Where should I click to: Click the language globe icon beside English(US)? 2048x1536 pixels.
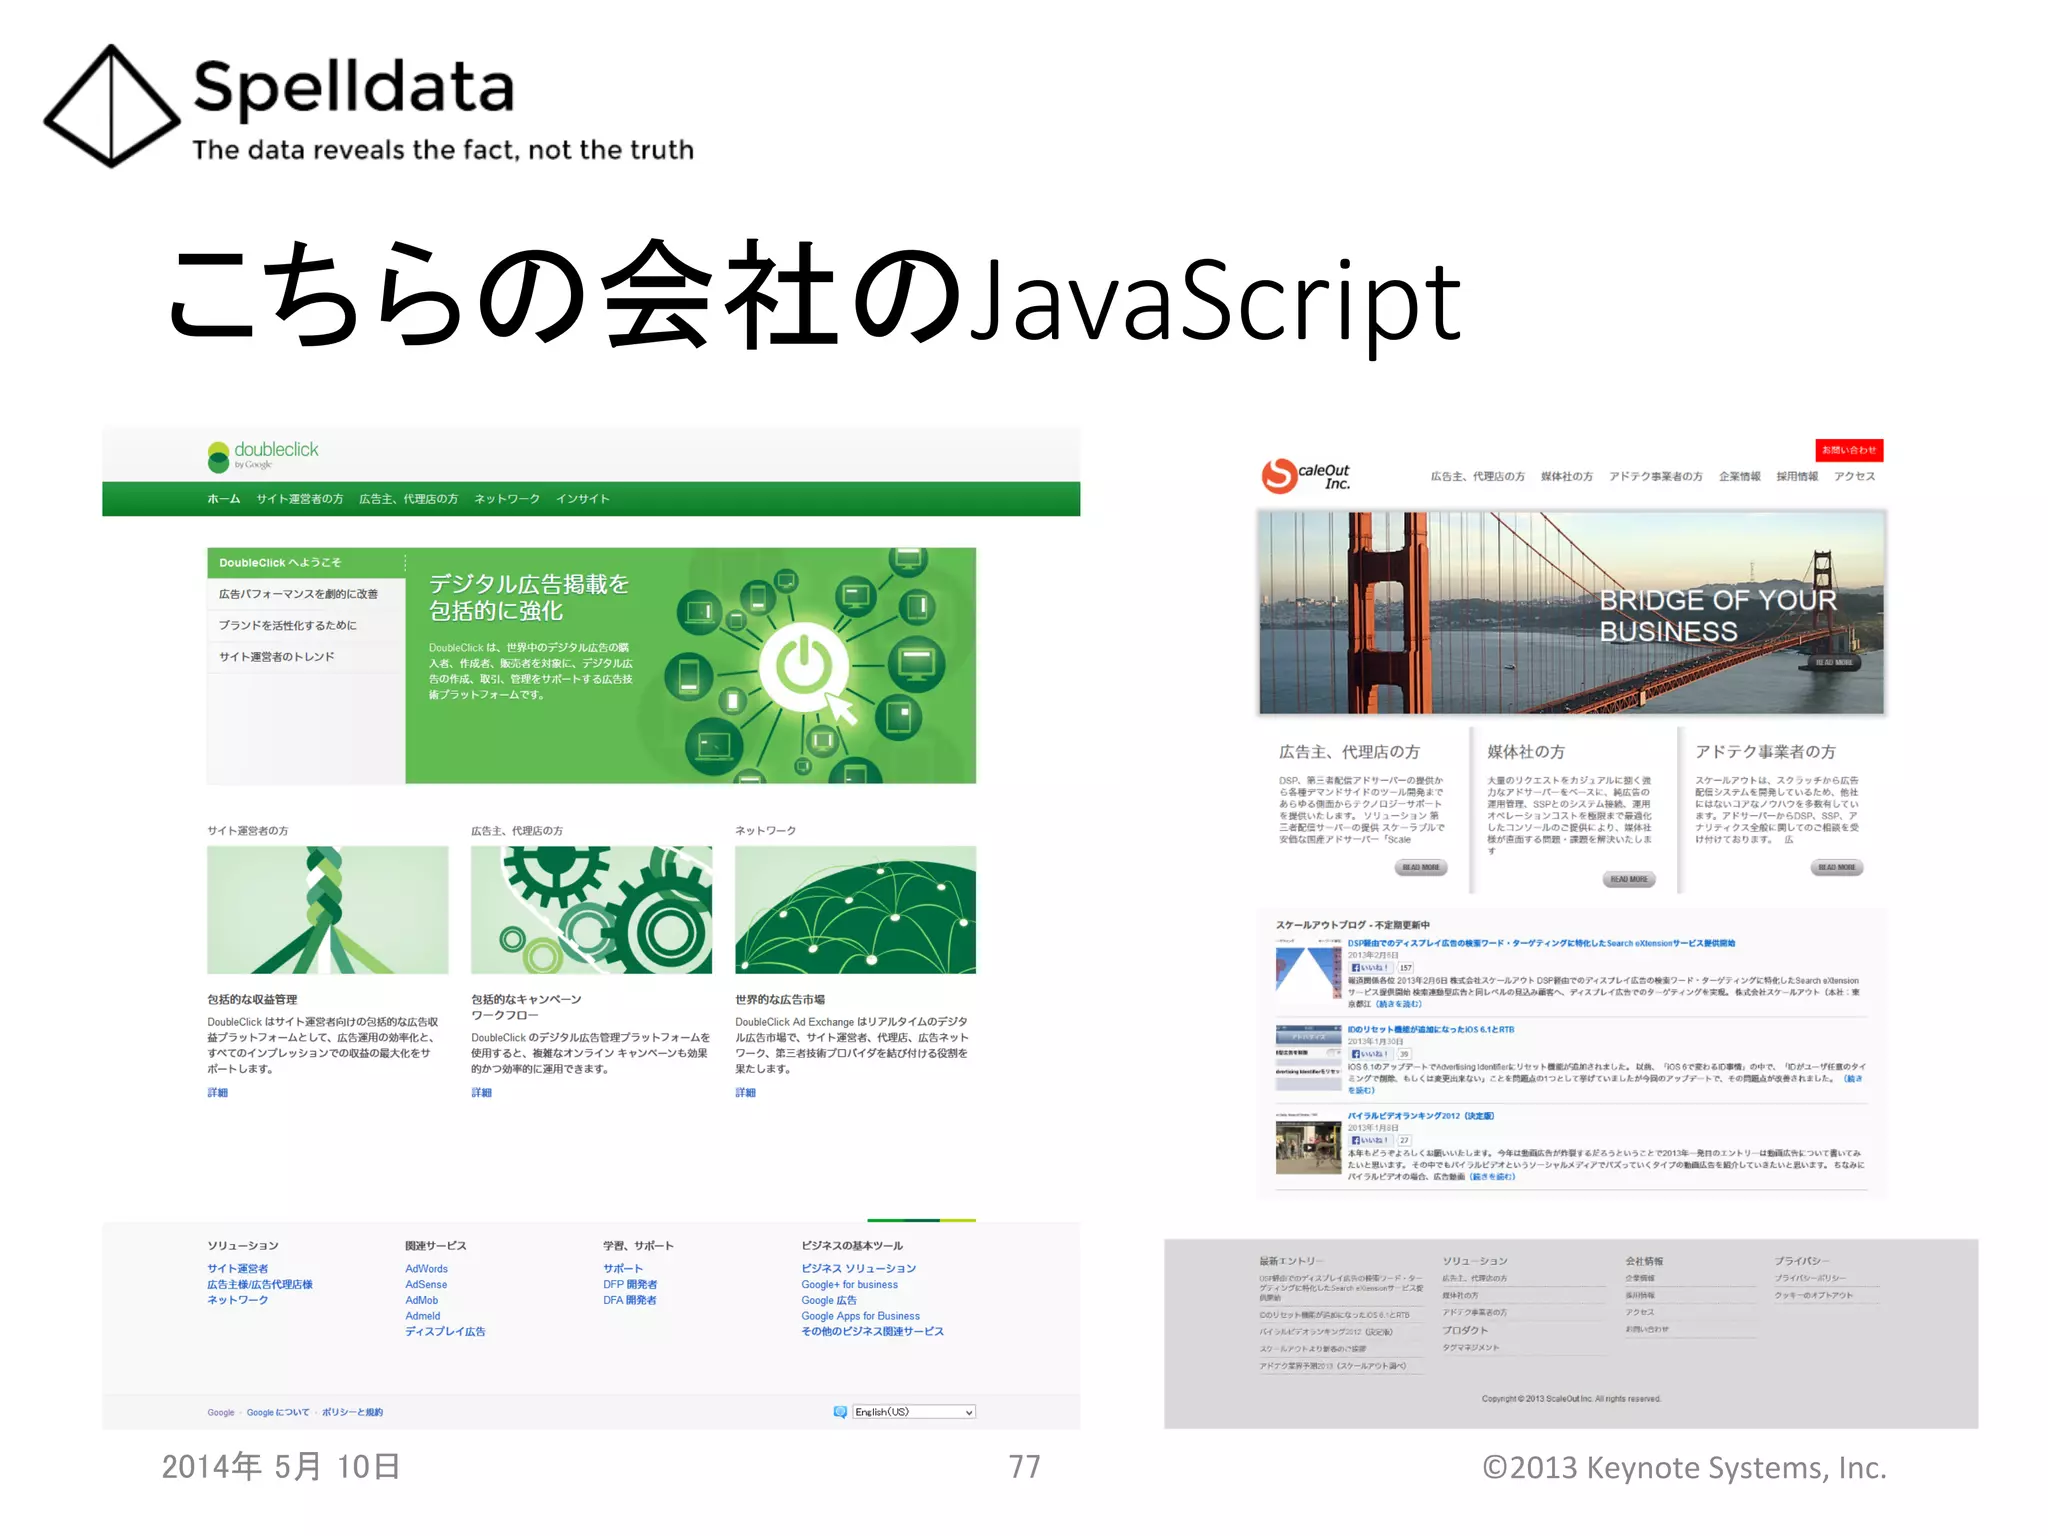(840, 1412)
